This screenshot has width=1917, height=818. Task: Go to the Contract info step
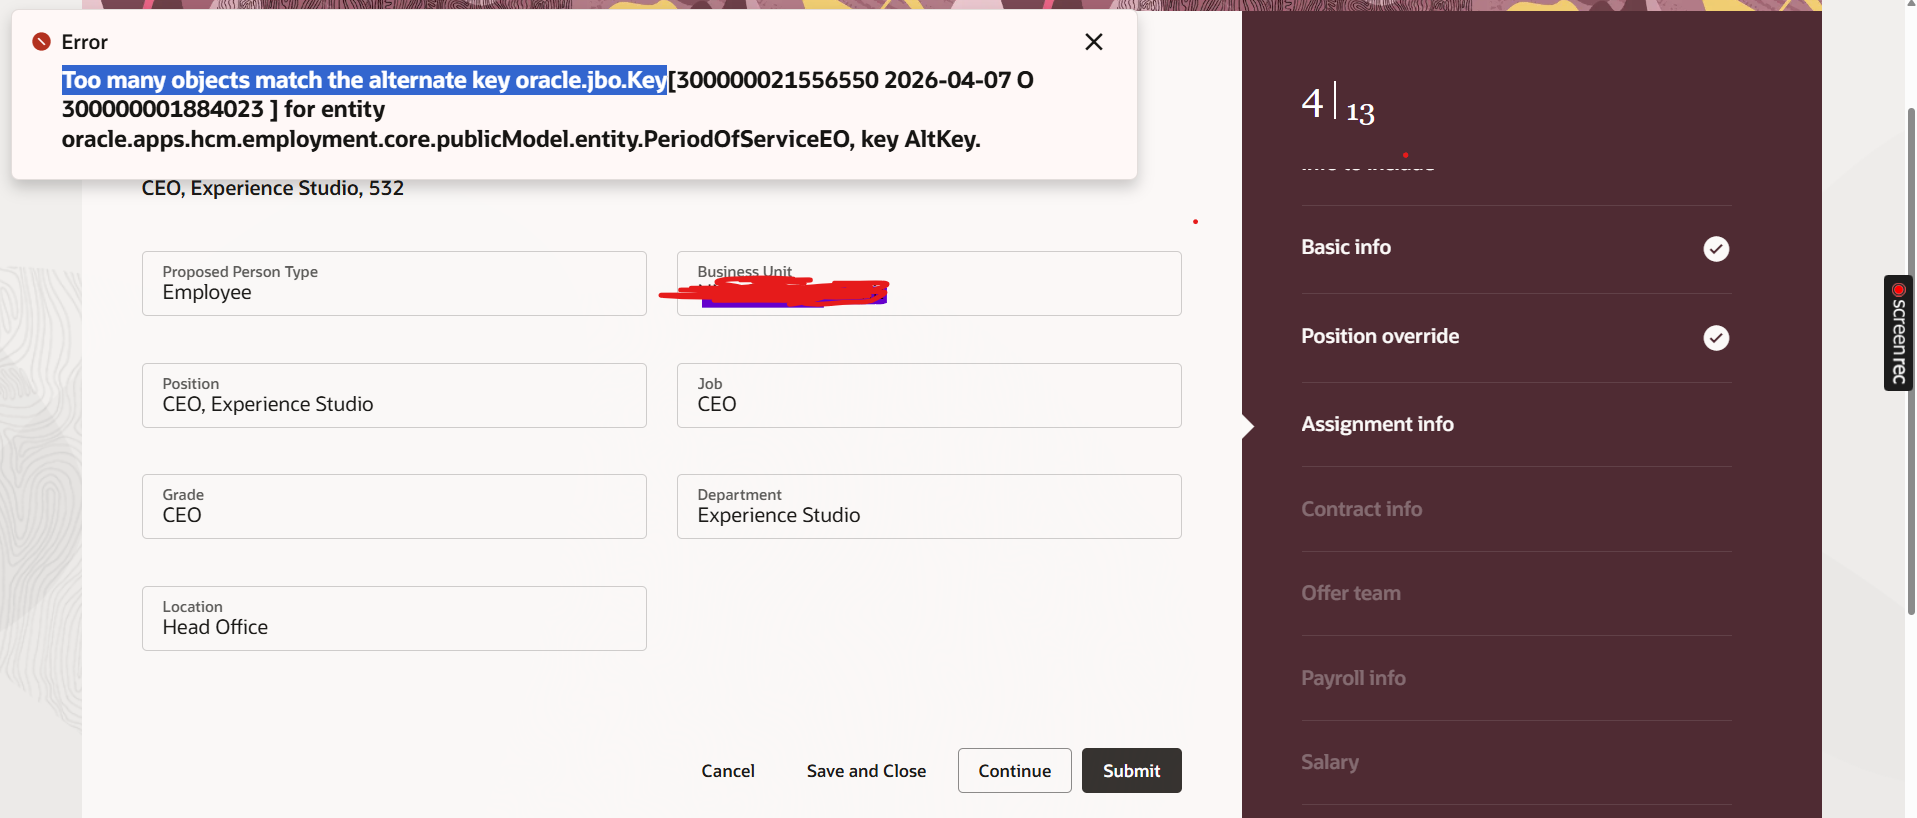(x=1361, y=509)
